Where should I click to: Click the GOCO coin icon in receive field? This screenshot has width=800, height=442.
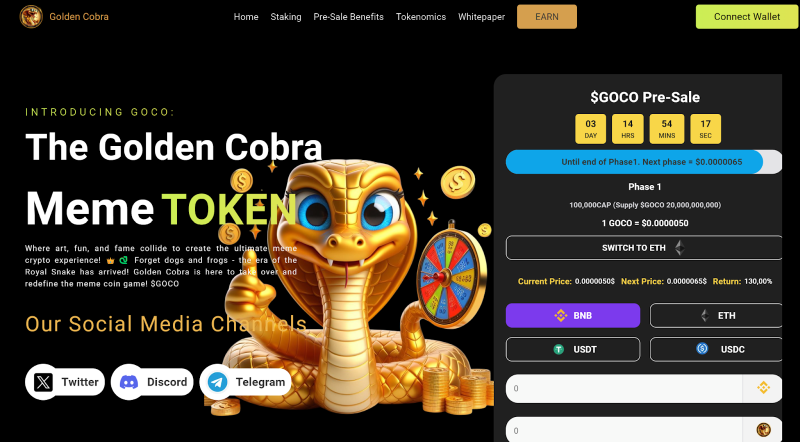coord(763,430)
